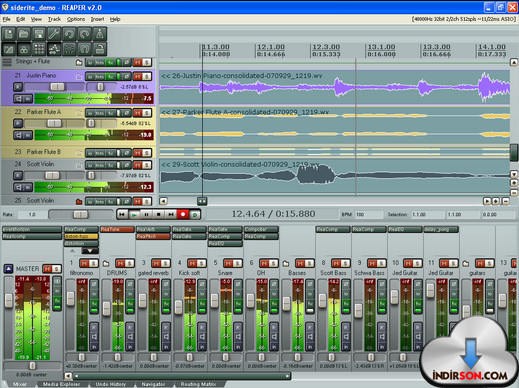Click the Open Project folder icon
The height and width of the screenshot is (388, 519).
tap(24, 34)
